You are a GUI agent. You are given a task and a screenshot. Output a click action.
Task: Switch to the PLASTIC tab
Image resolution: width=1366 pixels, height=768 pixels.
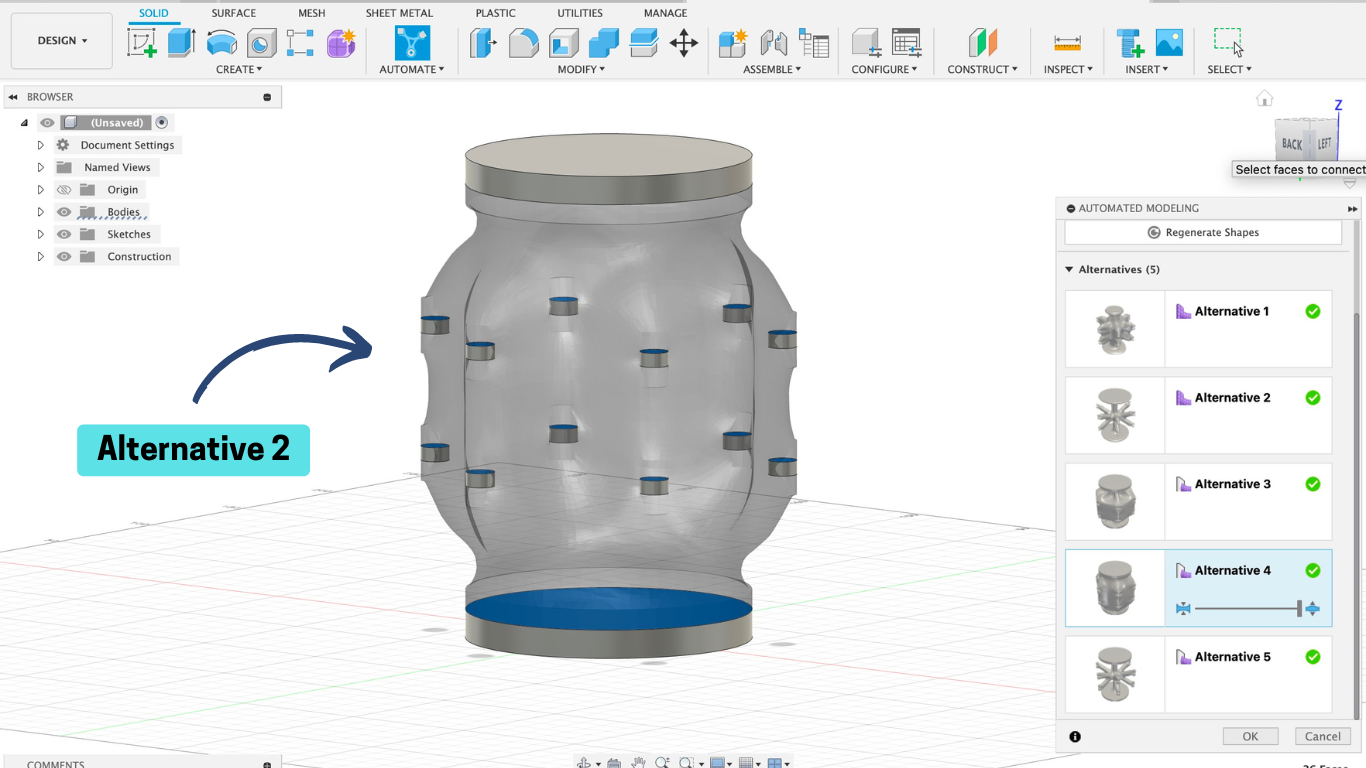tap(496, 13)
